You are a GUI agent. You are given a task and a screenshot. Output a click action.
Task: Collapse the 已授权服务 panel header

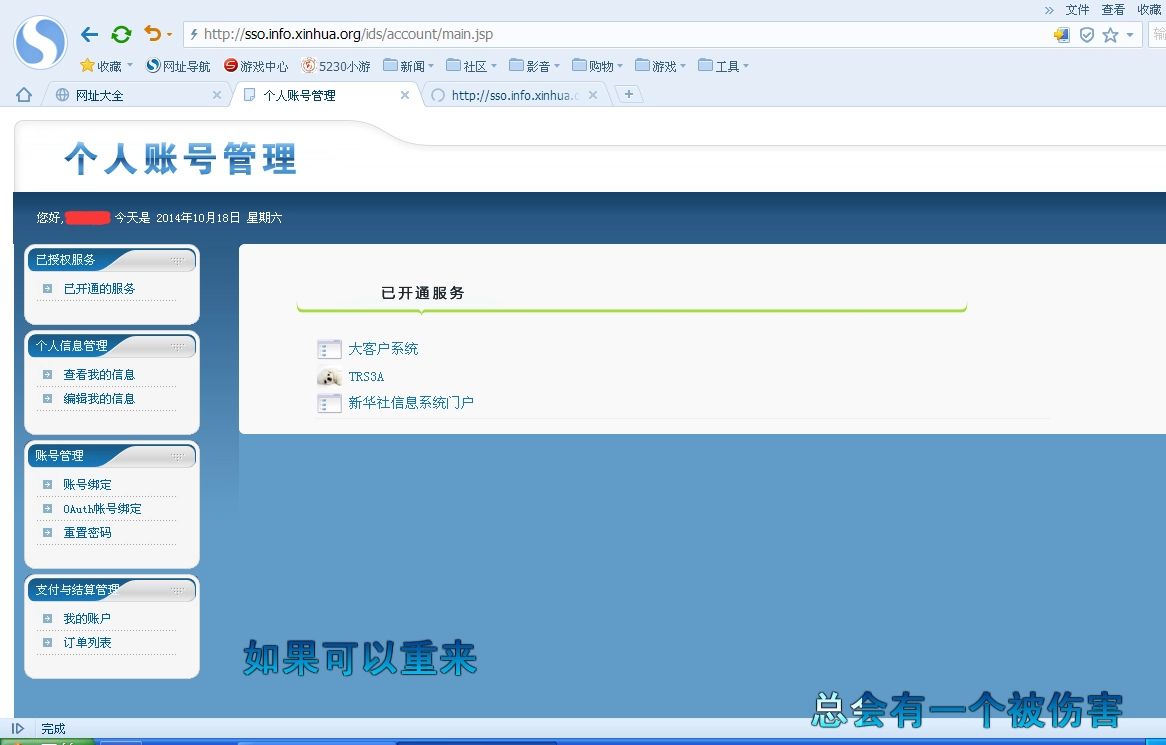tap(112, 260)
